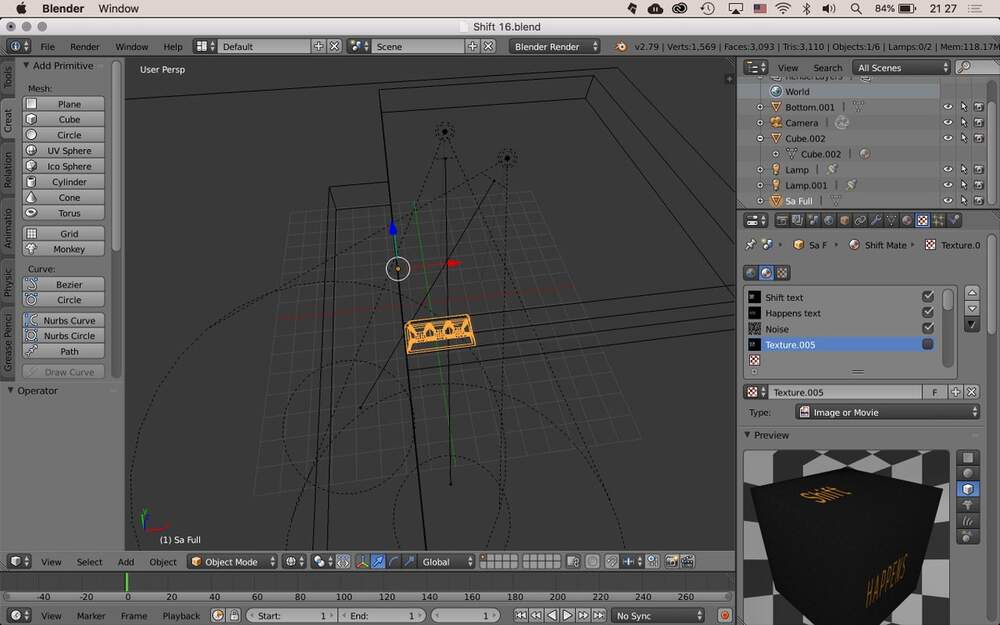Add a Nurbs Circle curve

tap(63, 335)
